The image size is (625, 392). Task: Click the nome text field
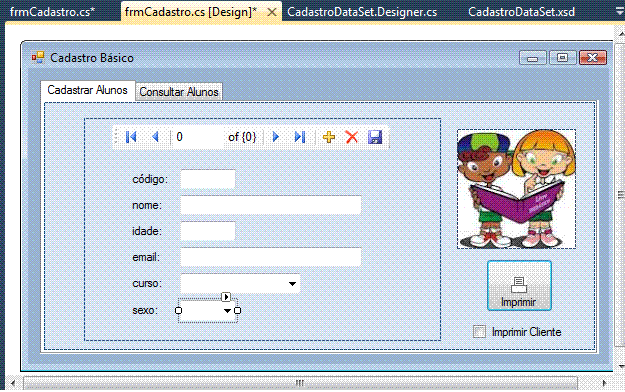tap(271, 205)
